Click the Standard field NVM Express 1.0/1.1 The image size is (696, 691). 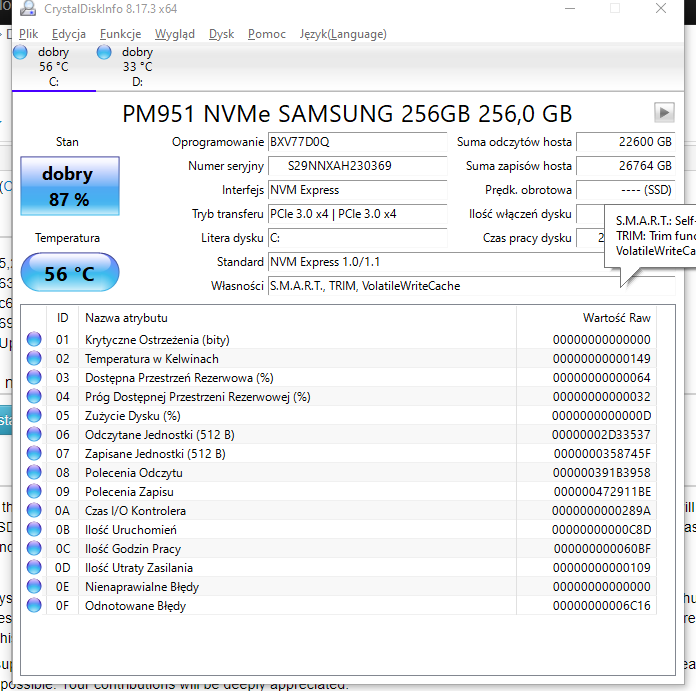(436, 262)
